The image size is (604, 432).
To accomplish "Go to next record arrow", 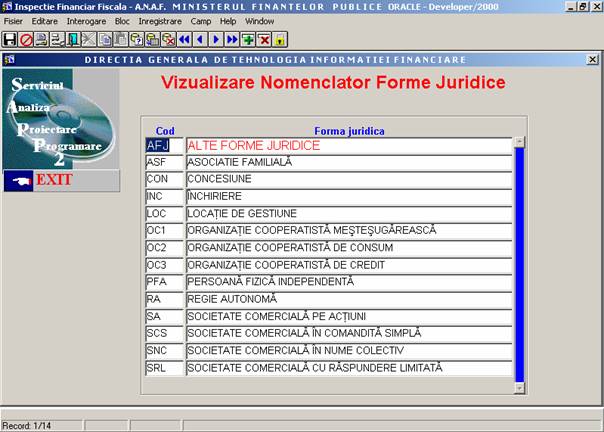I will pos(216,40).
